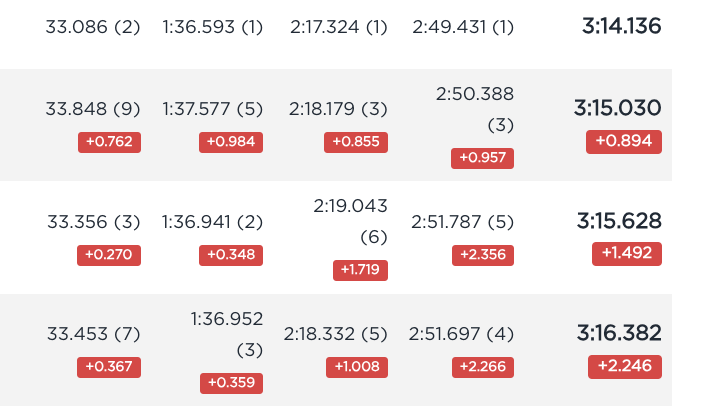This screenshot has width=703, height=417.
Task: Click the 3:16.382 finish time
Action: [x=619, y=333]
